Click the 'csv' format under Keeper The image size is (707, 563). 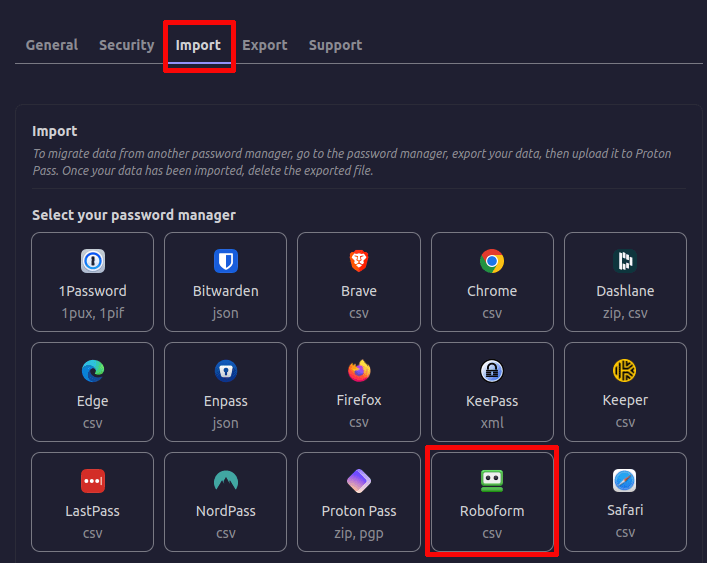tap(625, 422)
